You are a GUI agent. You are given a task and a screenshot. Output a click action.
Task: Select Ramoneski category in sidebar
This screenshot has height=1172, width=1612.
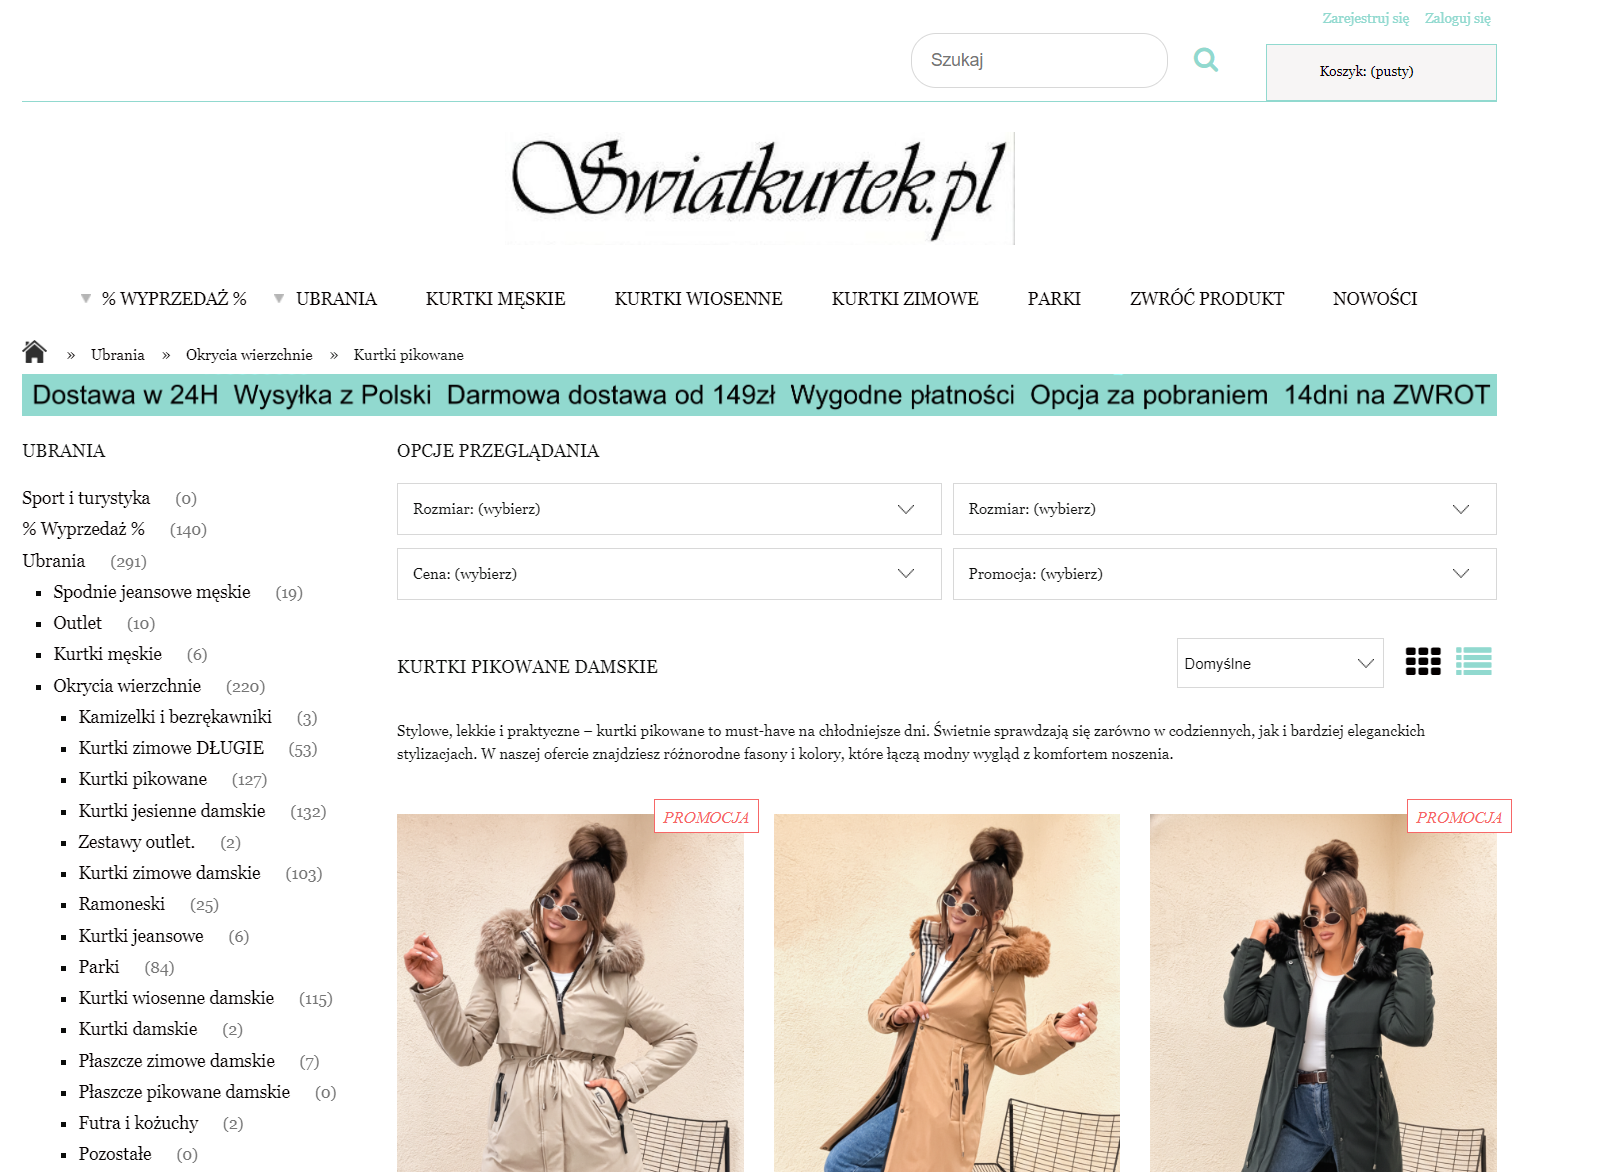[122, 904]
